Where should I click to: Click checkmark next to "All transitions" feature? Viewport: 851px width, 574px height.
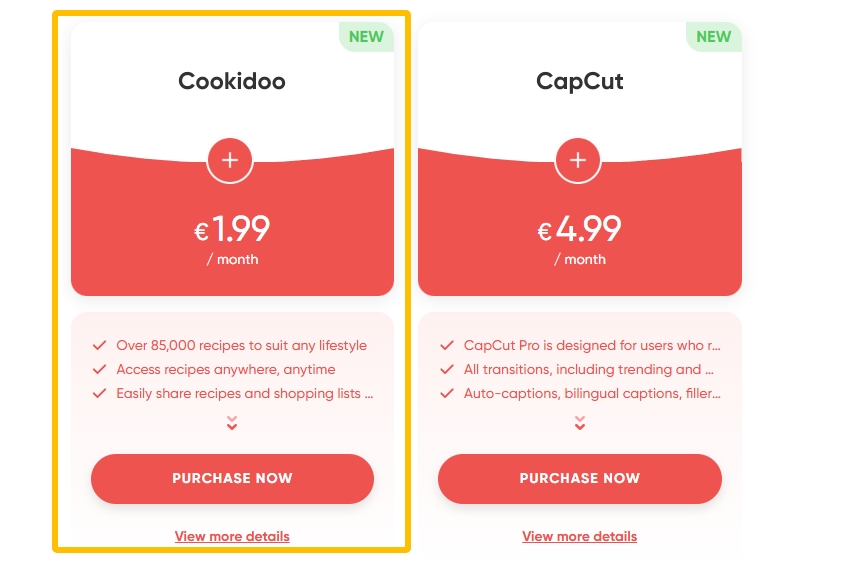coord(446,369)
